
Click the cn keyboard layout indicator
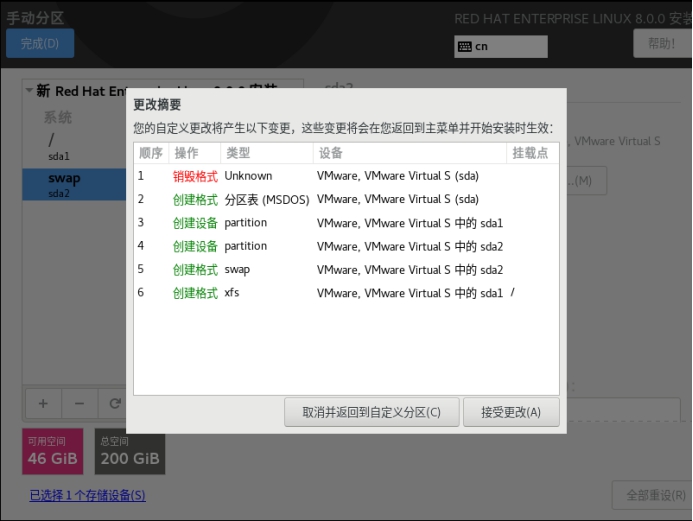(501, 46)
